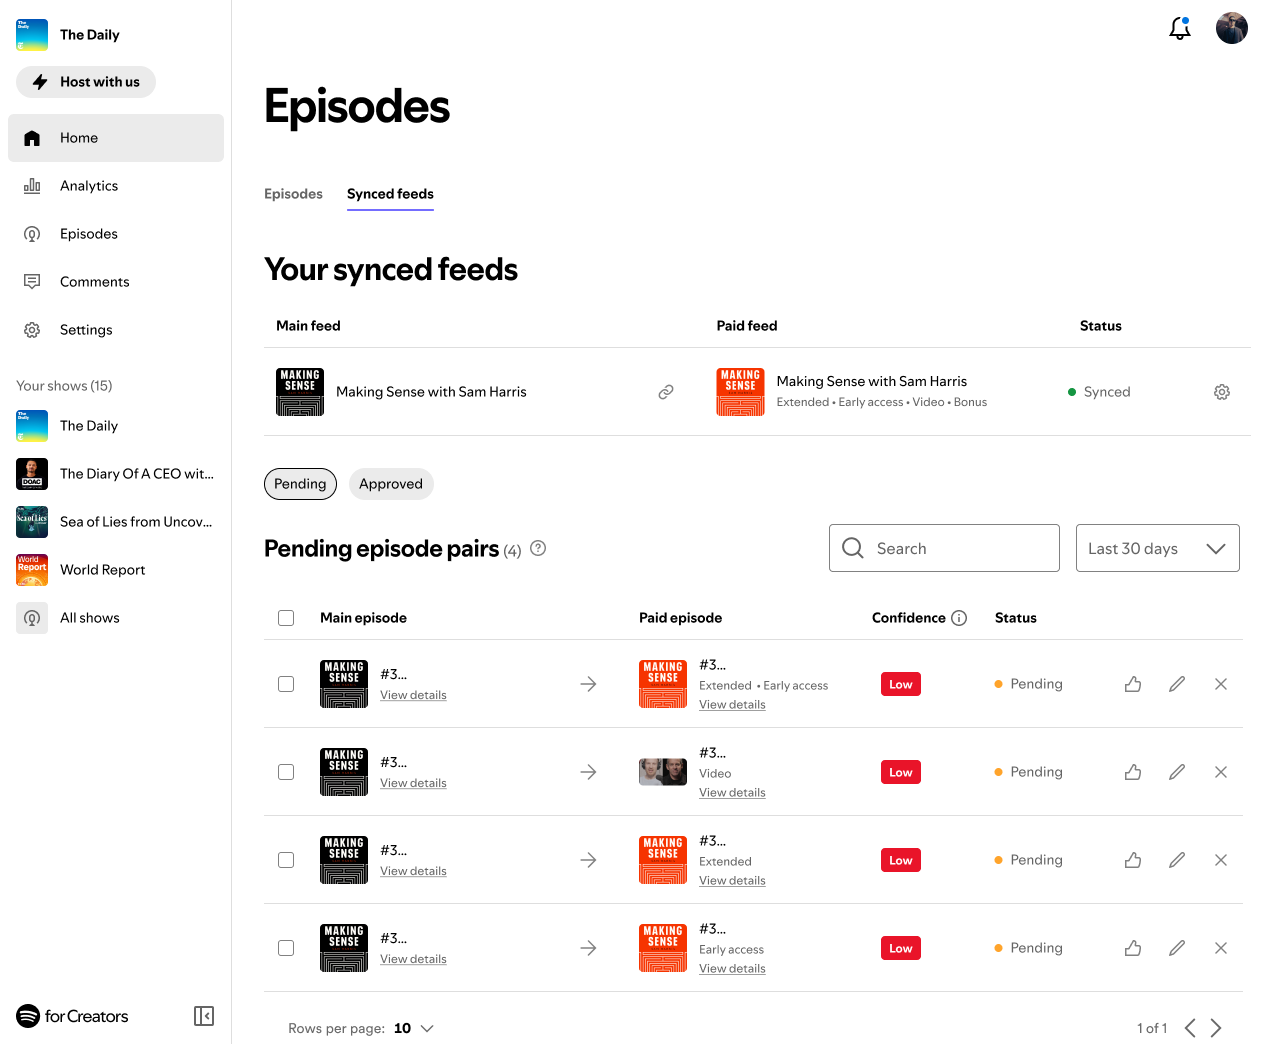
Task: Go to the next page arrow
Action: pos(1216,1028)
